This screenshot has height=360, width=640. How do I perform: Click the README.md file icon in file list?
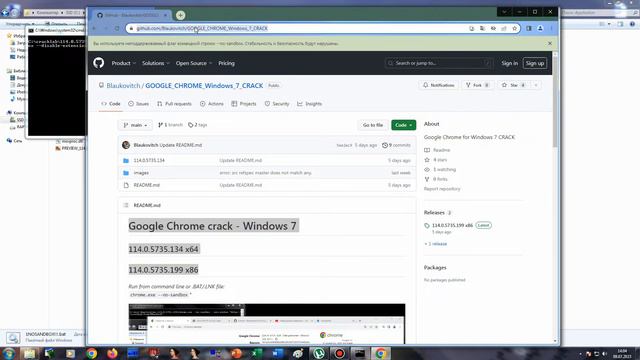126,185
